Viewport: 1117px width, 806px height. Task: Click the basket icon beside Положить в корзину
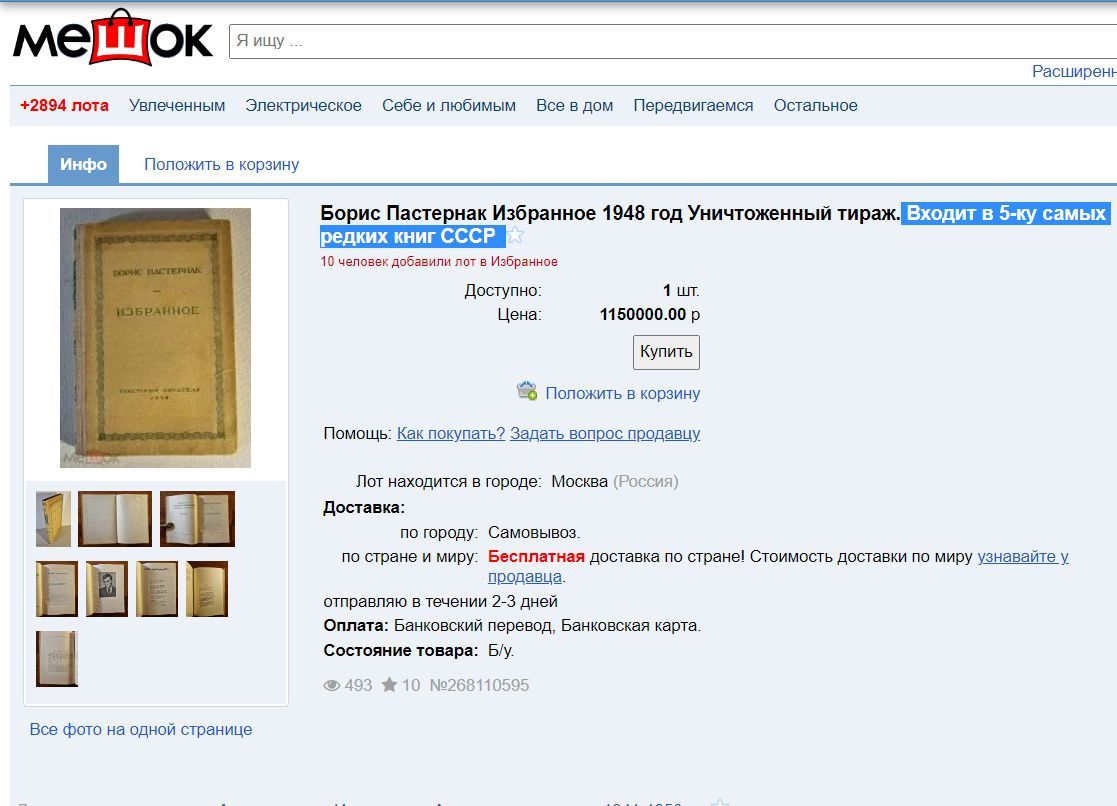[x=527, y=391]
